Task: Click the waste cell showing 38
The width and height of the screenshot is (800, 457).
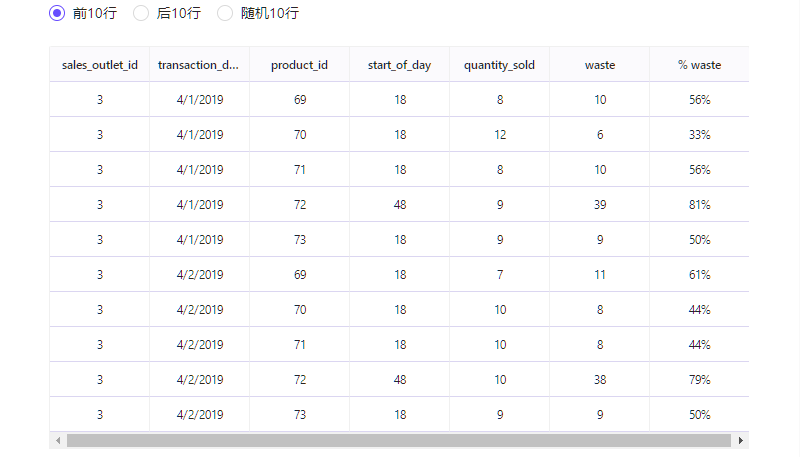Action: (x=599, y=379)
